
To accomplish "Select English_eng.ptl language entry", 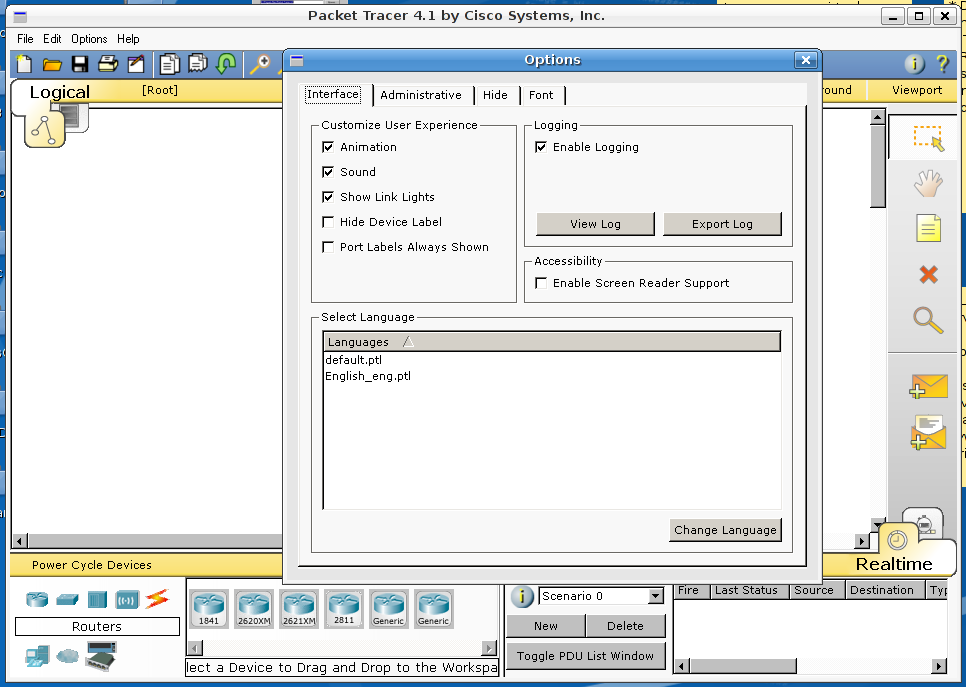I will point(368,376).
